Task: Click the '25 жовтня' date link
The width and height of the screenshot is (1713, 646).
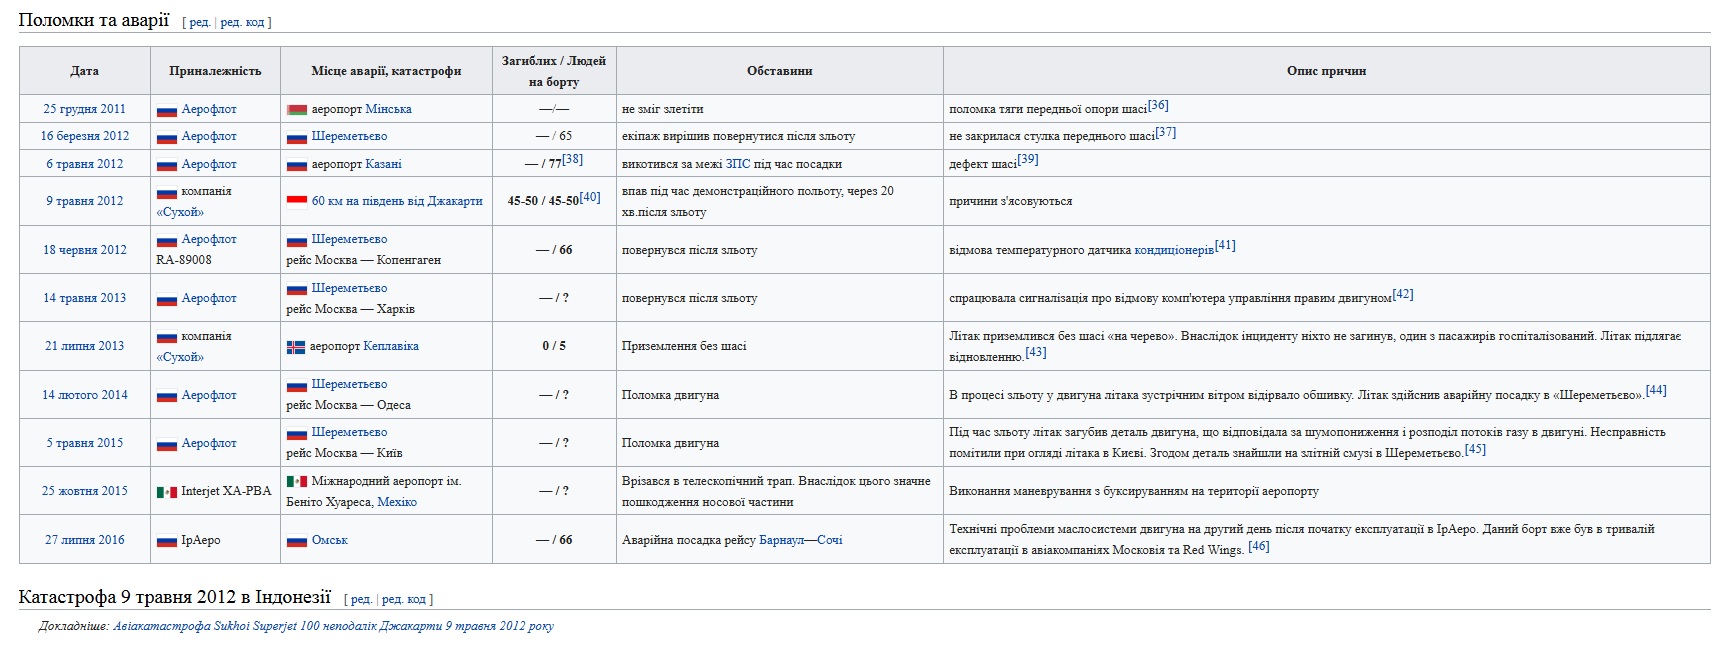Action: coord(69,491)
